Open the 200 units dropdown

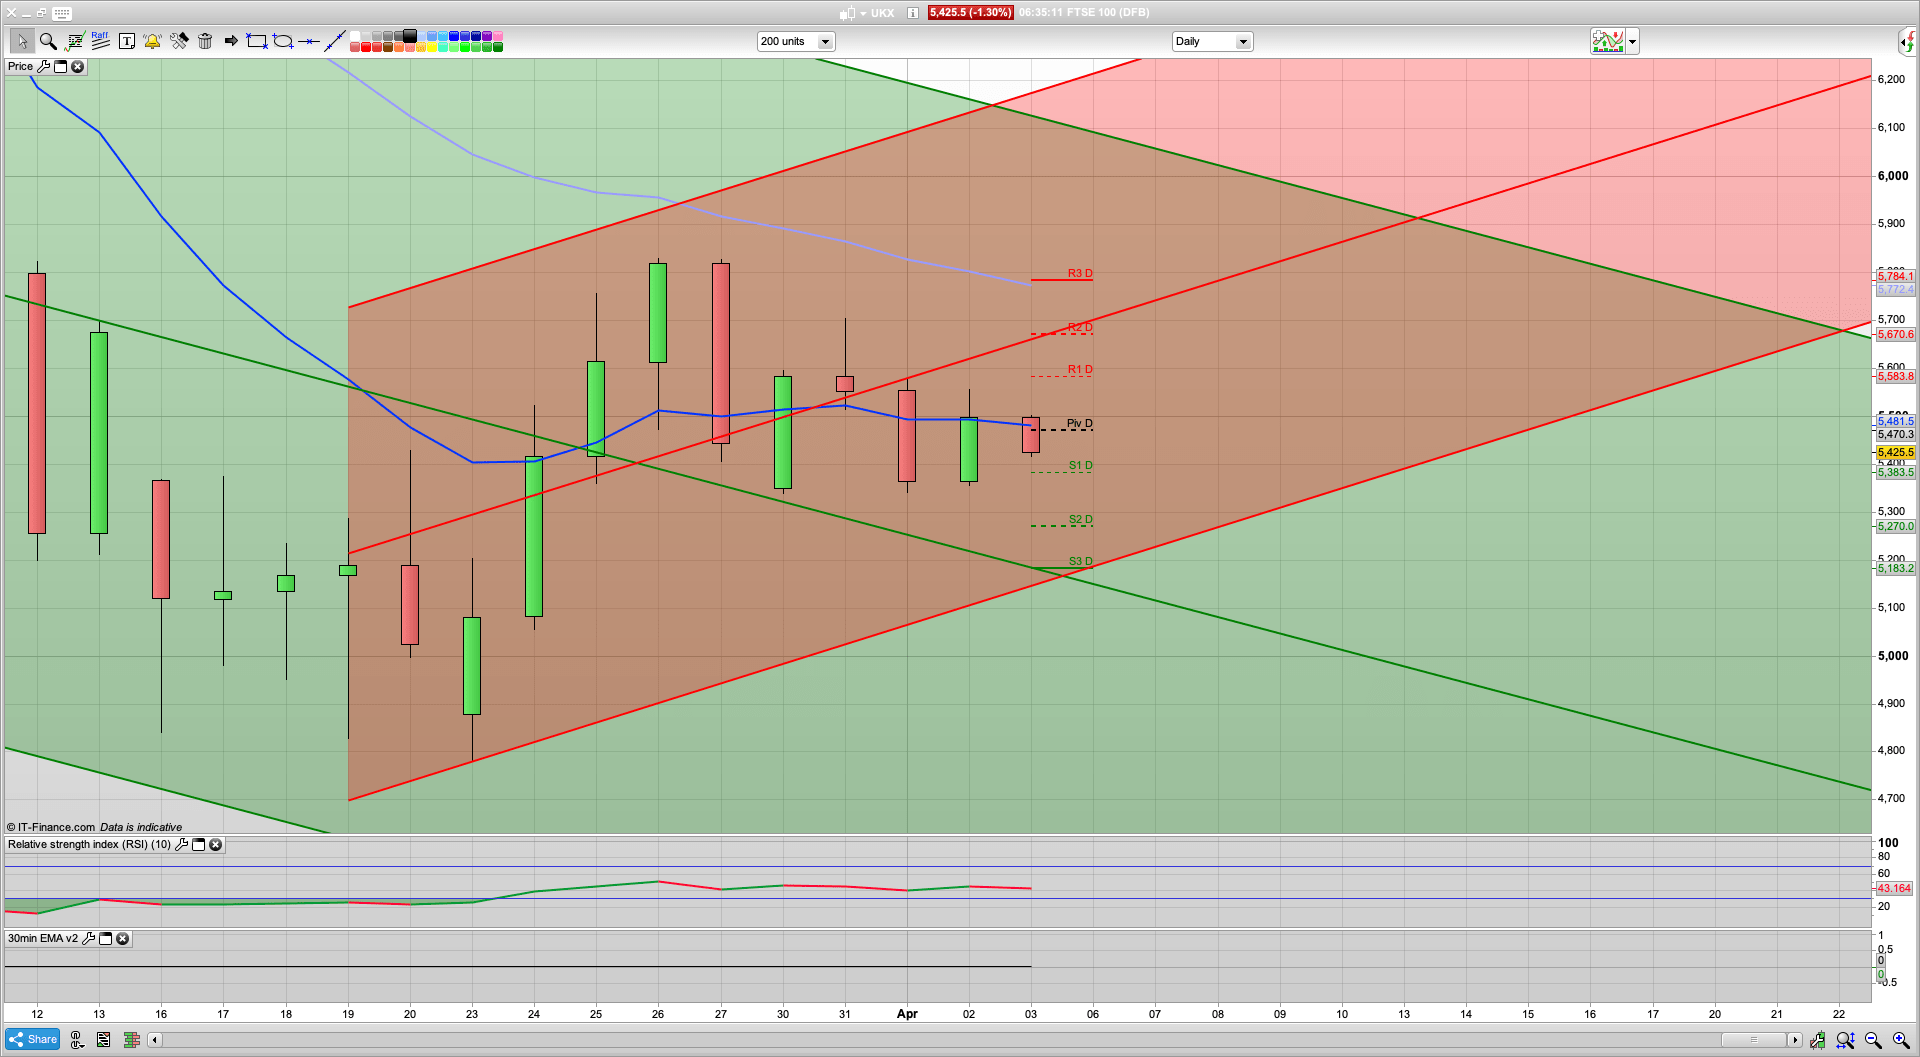click(825, 42)
